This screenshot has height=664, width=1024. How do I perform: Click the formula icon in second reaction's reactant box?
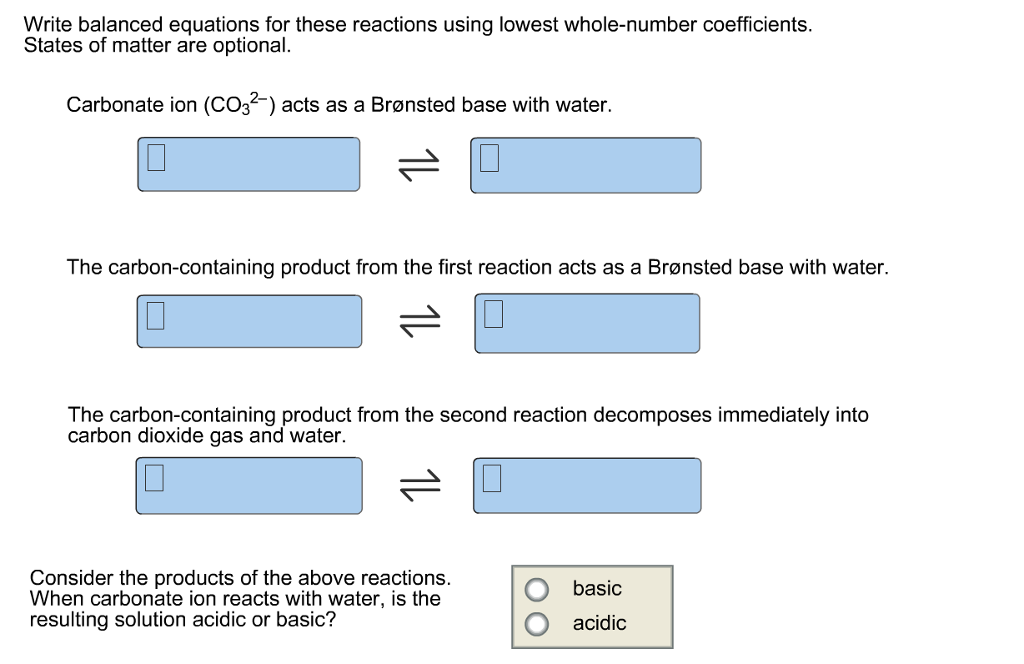coord(155,313)
